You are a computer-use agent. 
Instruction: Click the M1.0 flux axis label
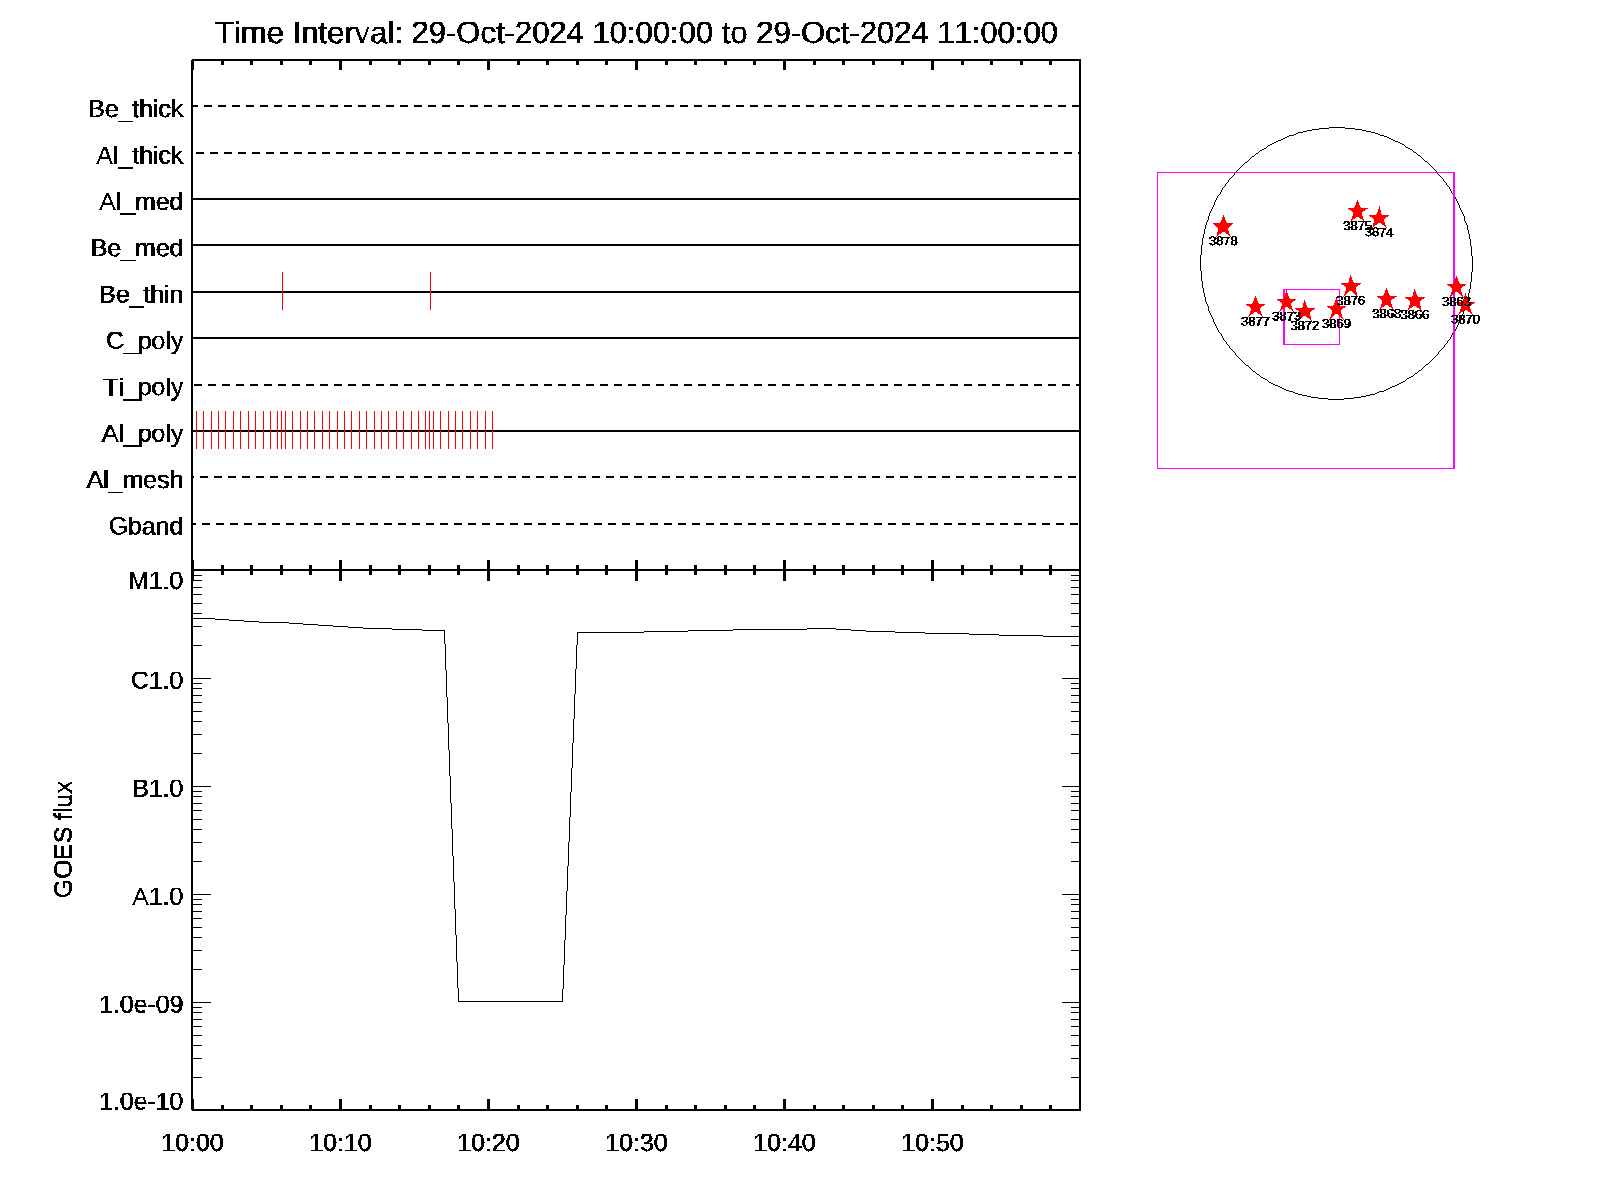point(156,581)
